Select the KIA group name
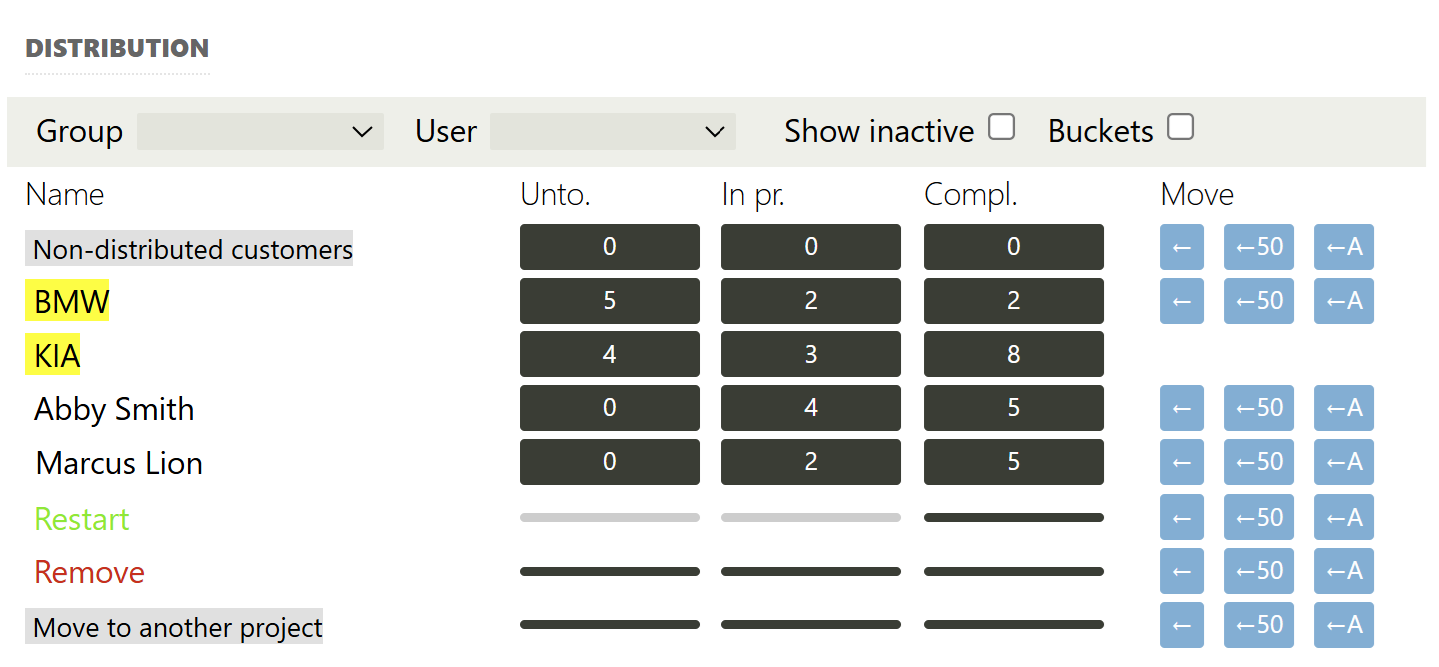Viewport: 1439px width, 667px height. (x=57, y=355)
